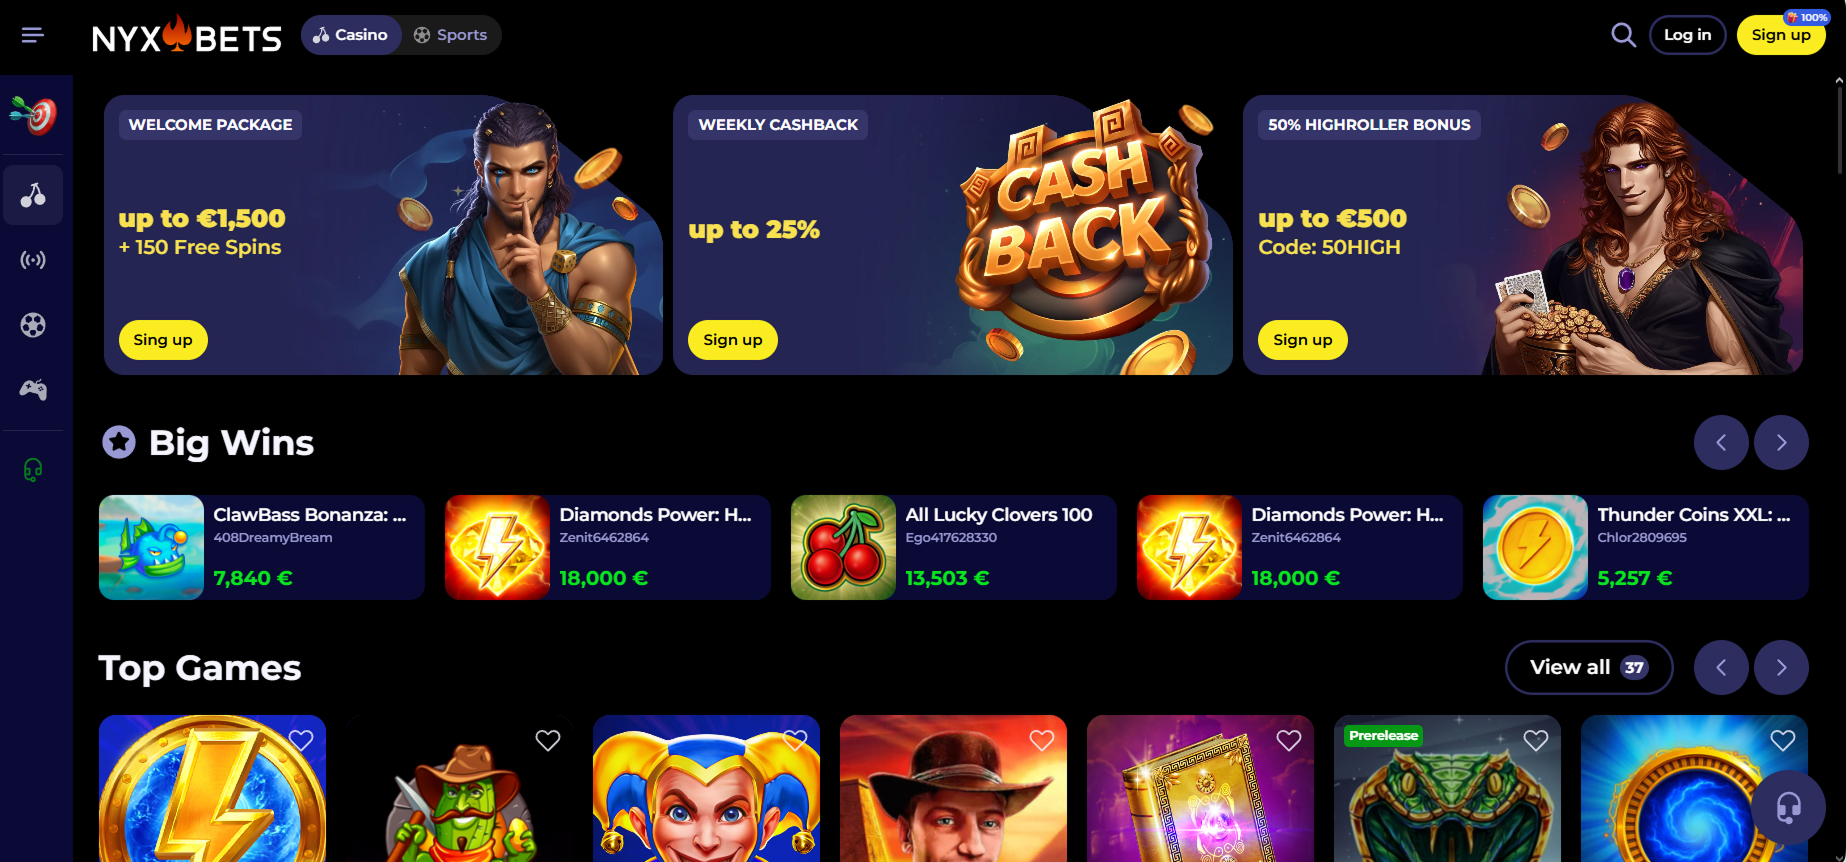Open the live broadcast sidebar icon
The image size is (1846, 862).
[33, 260]
